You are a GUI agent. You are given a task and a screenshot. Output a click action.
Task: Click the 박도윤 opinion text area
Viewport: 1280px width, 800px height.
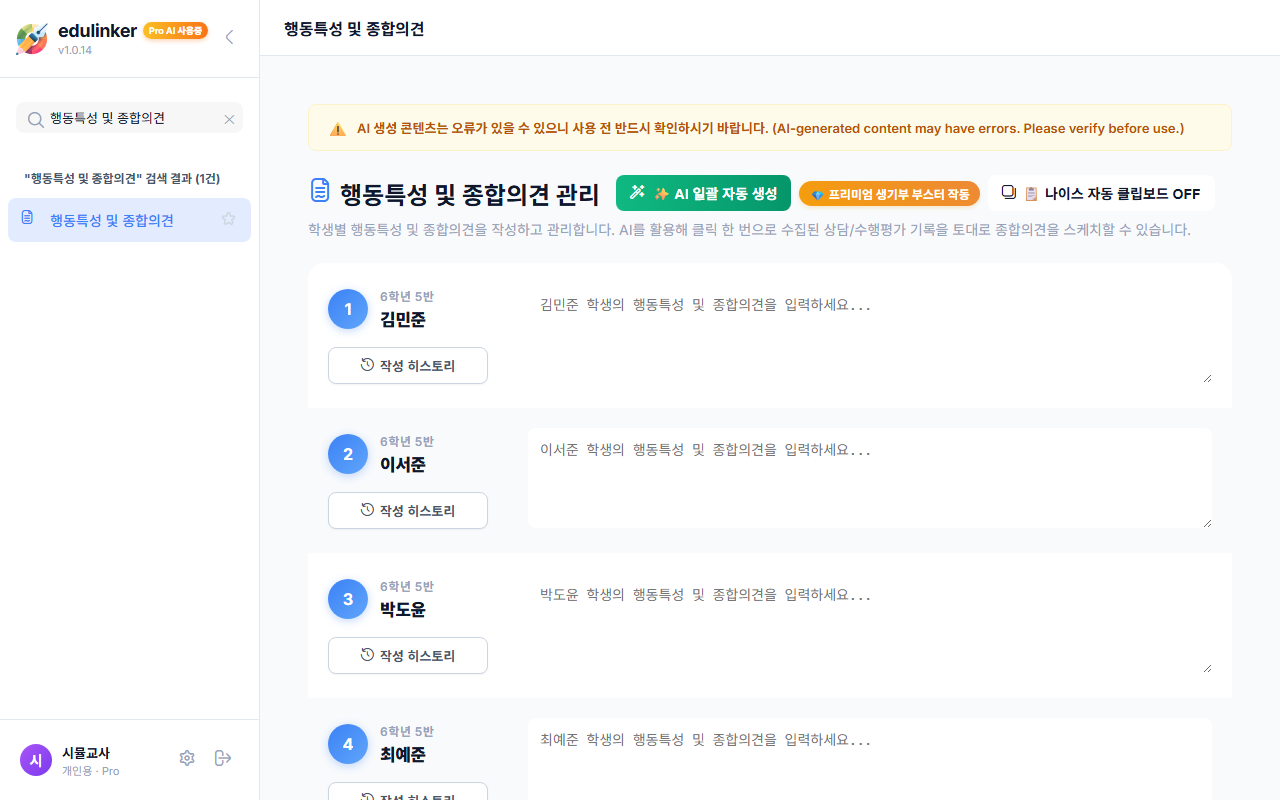click(870, 623)
